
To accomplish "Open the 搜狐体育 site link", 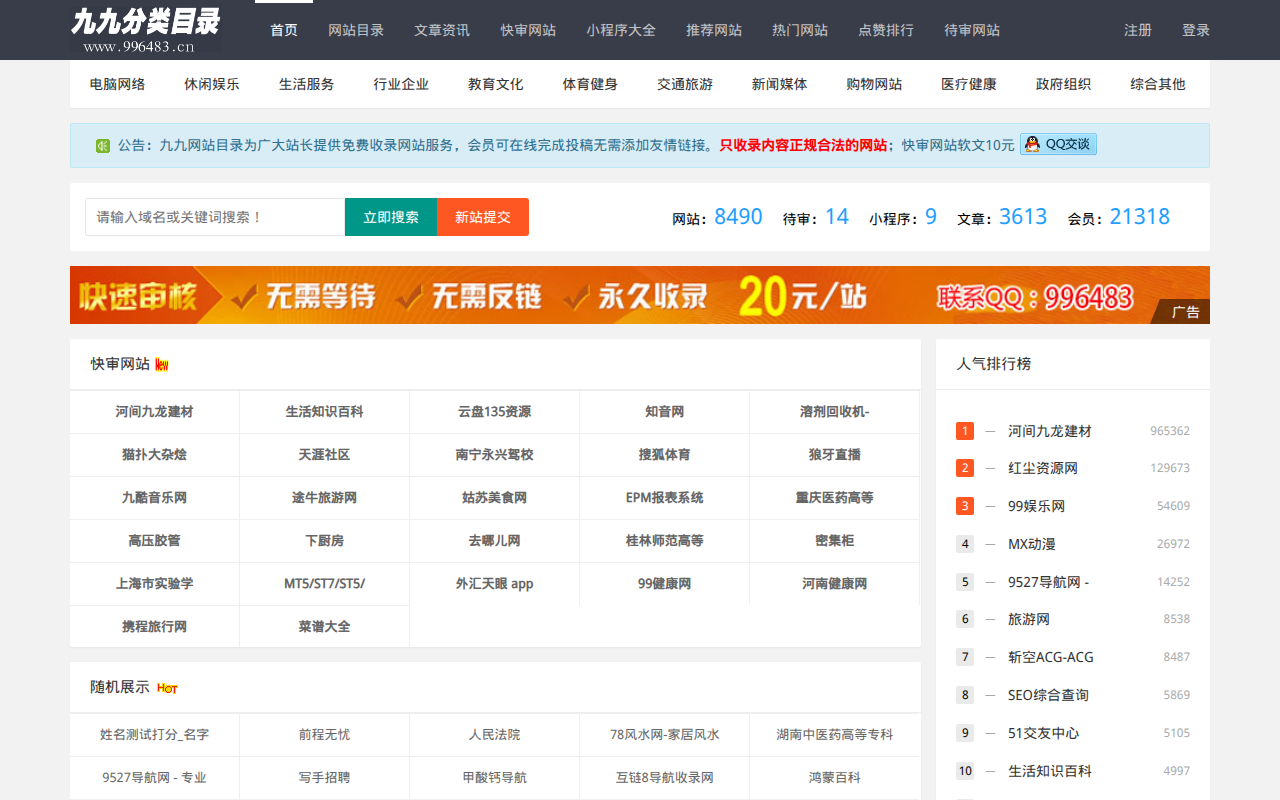I will (x=664, y=455).
